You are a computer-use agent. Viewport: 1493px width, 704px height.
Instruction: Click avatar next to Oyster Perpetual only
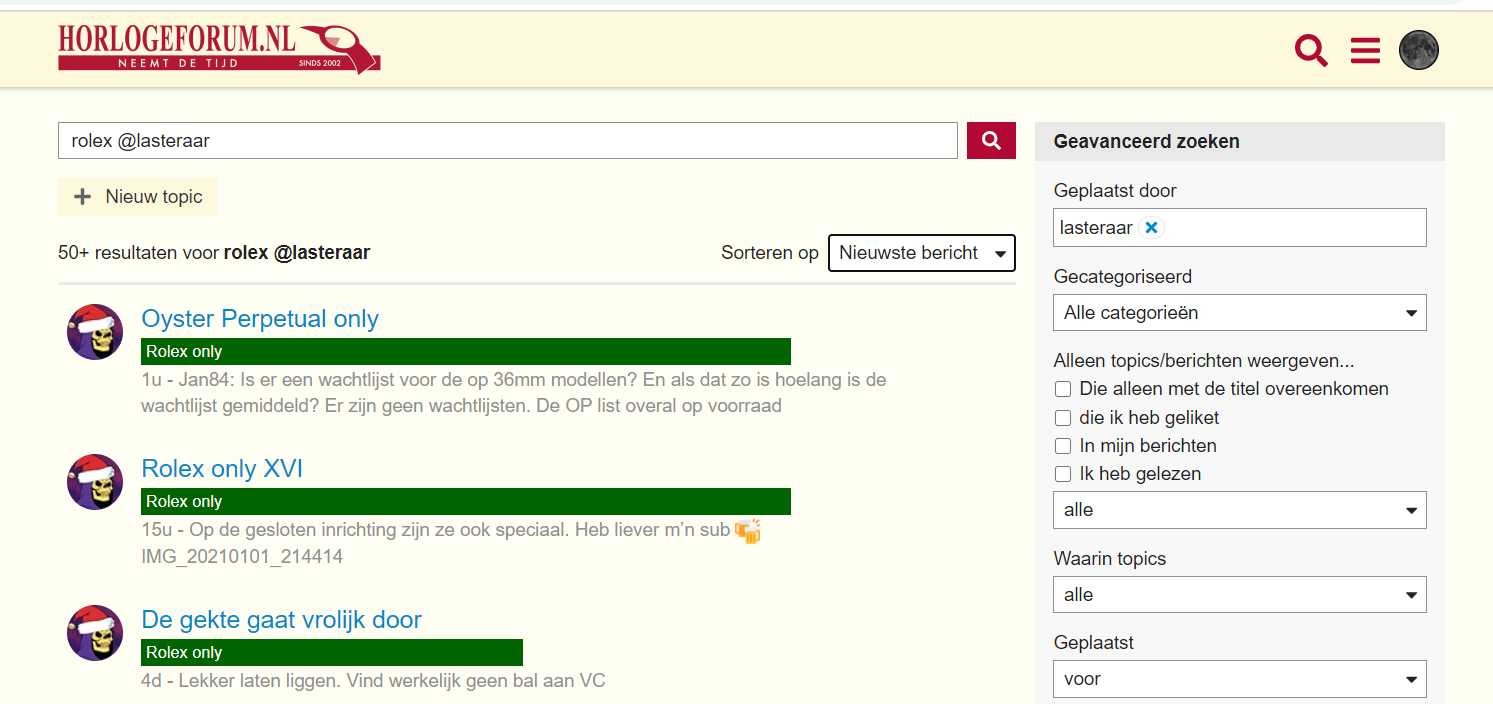[95, 332]
